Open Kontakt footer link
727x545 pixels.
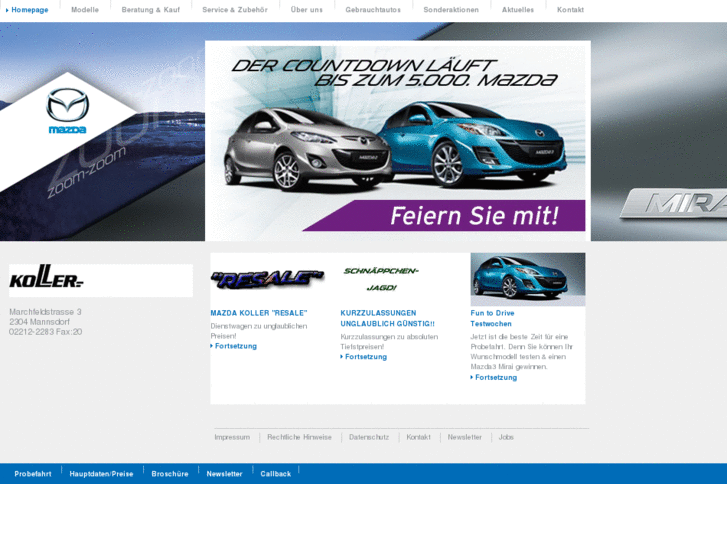(418, 437)
